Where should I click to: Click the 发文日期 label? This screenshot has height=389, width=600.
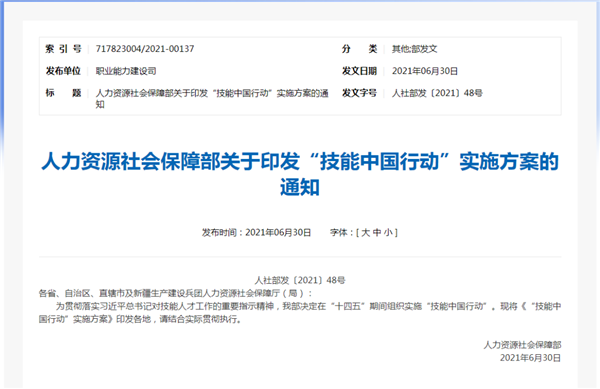[x=359, y=71]
